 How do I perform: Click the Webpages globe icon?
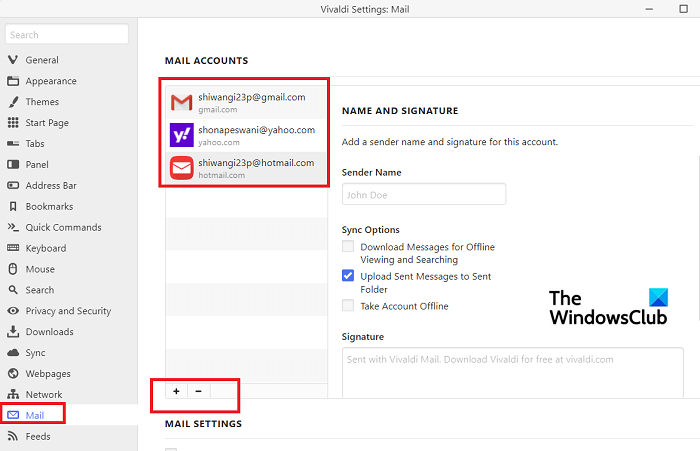13,373
